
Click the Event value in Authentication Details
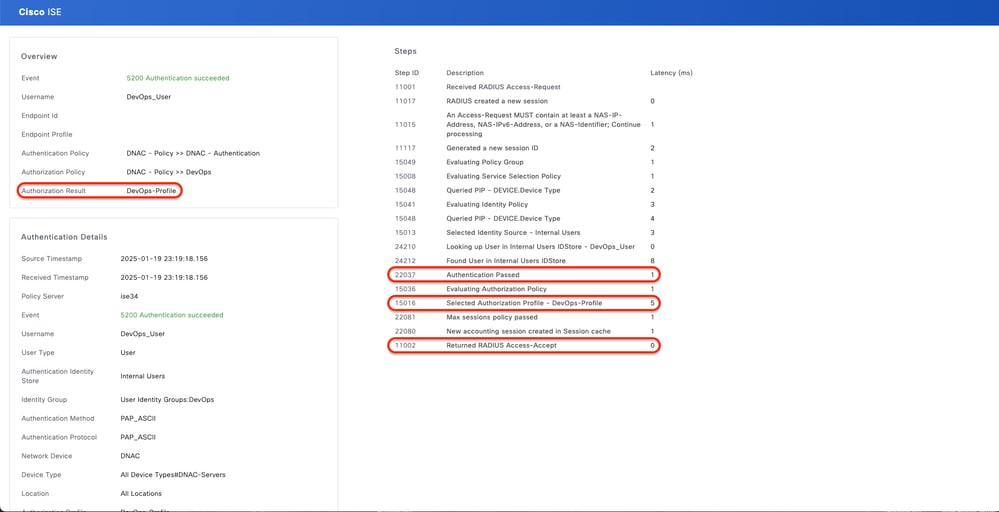[x=172, y=315]
